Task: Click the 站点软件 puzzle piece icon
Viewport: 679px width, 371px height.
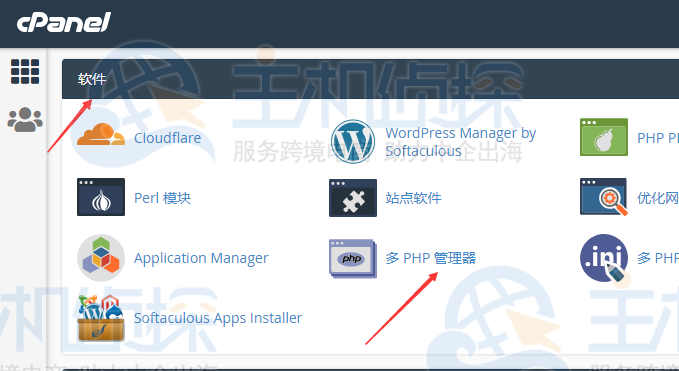Action: pyautogui.click(x=353, y=198)
